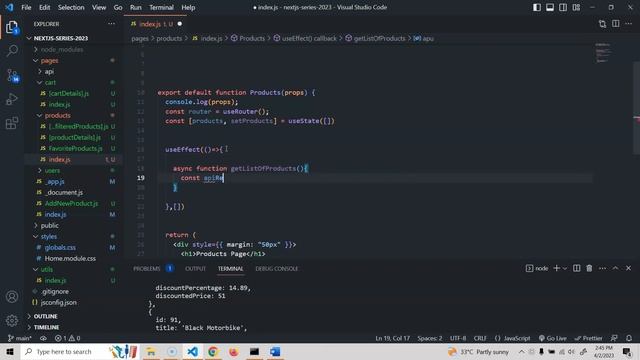Screen dimensions: 640x360
Task: Add a new terminal with plus icon
Action: point(556,268)
